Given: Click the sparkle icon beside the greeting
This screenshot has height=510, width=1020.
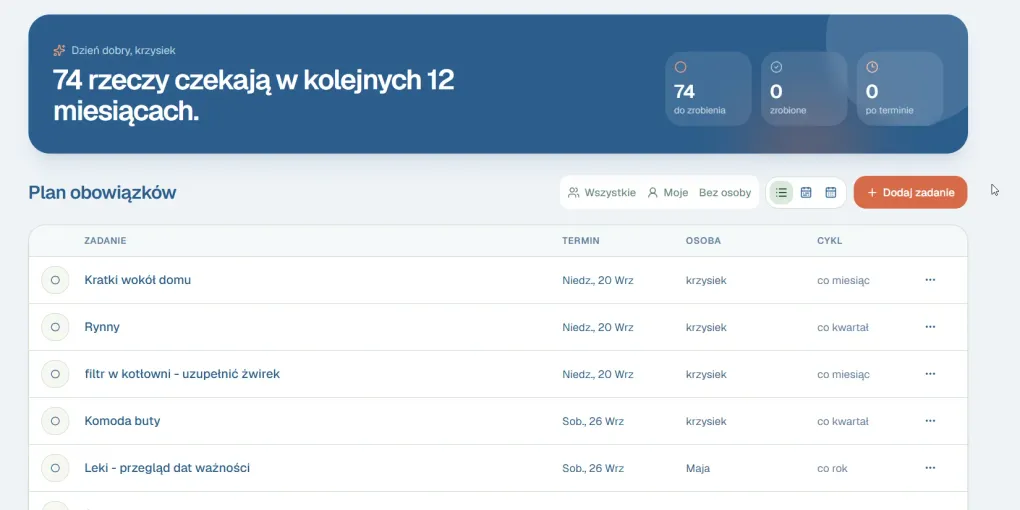Looking at the screenshot, I should 59,50.
